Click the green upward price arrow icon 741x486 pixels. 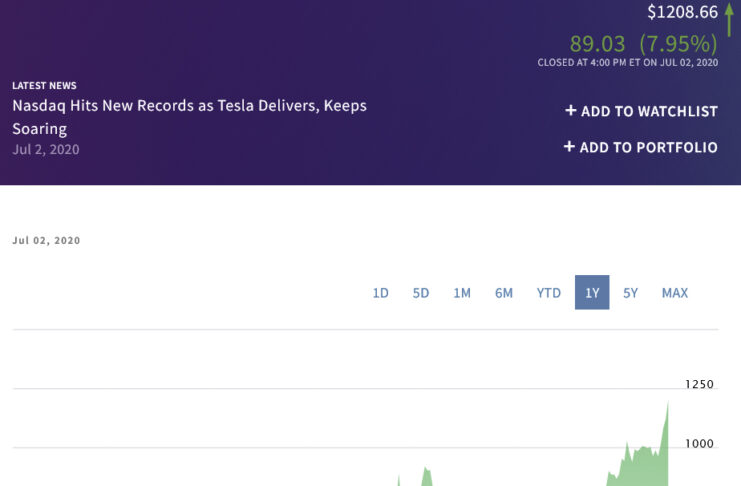click(x=728, y=17)
